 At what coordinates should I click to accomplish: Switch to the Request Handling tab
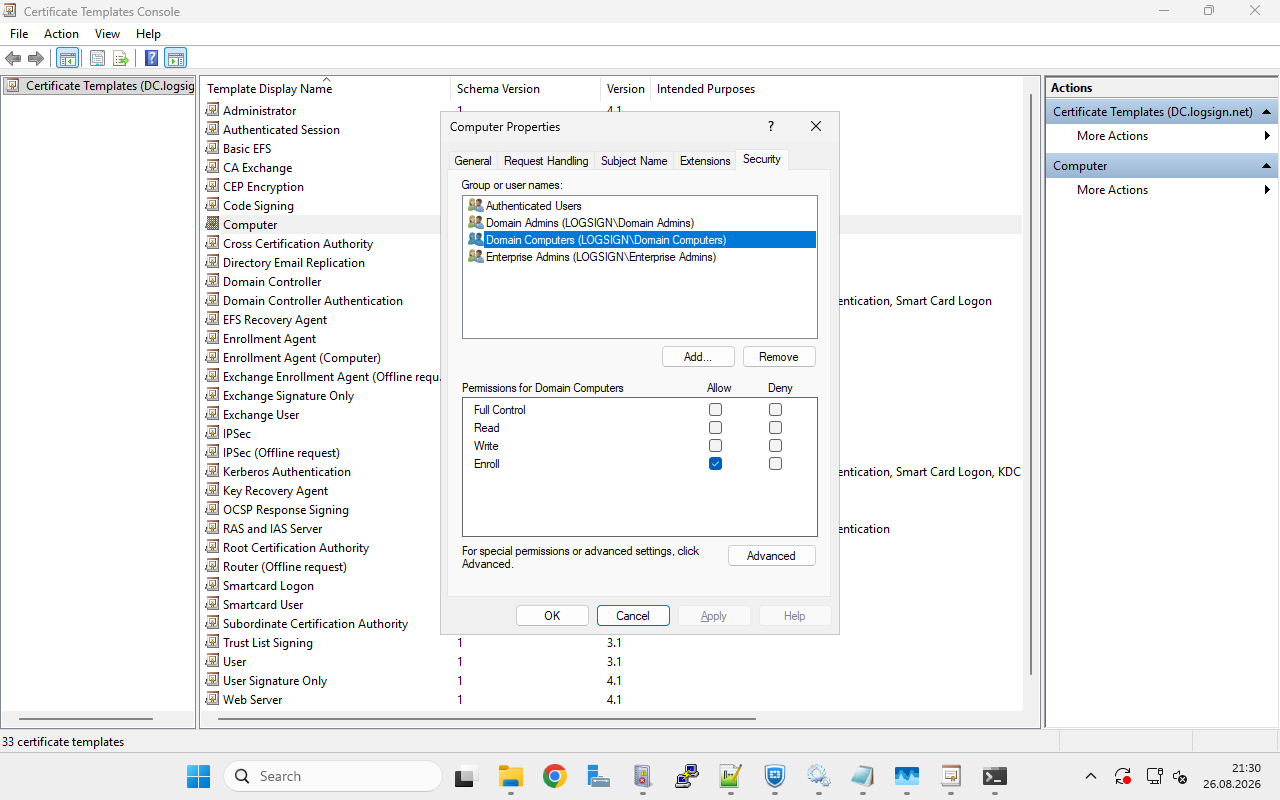[546, 161]
